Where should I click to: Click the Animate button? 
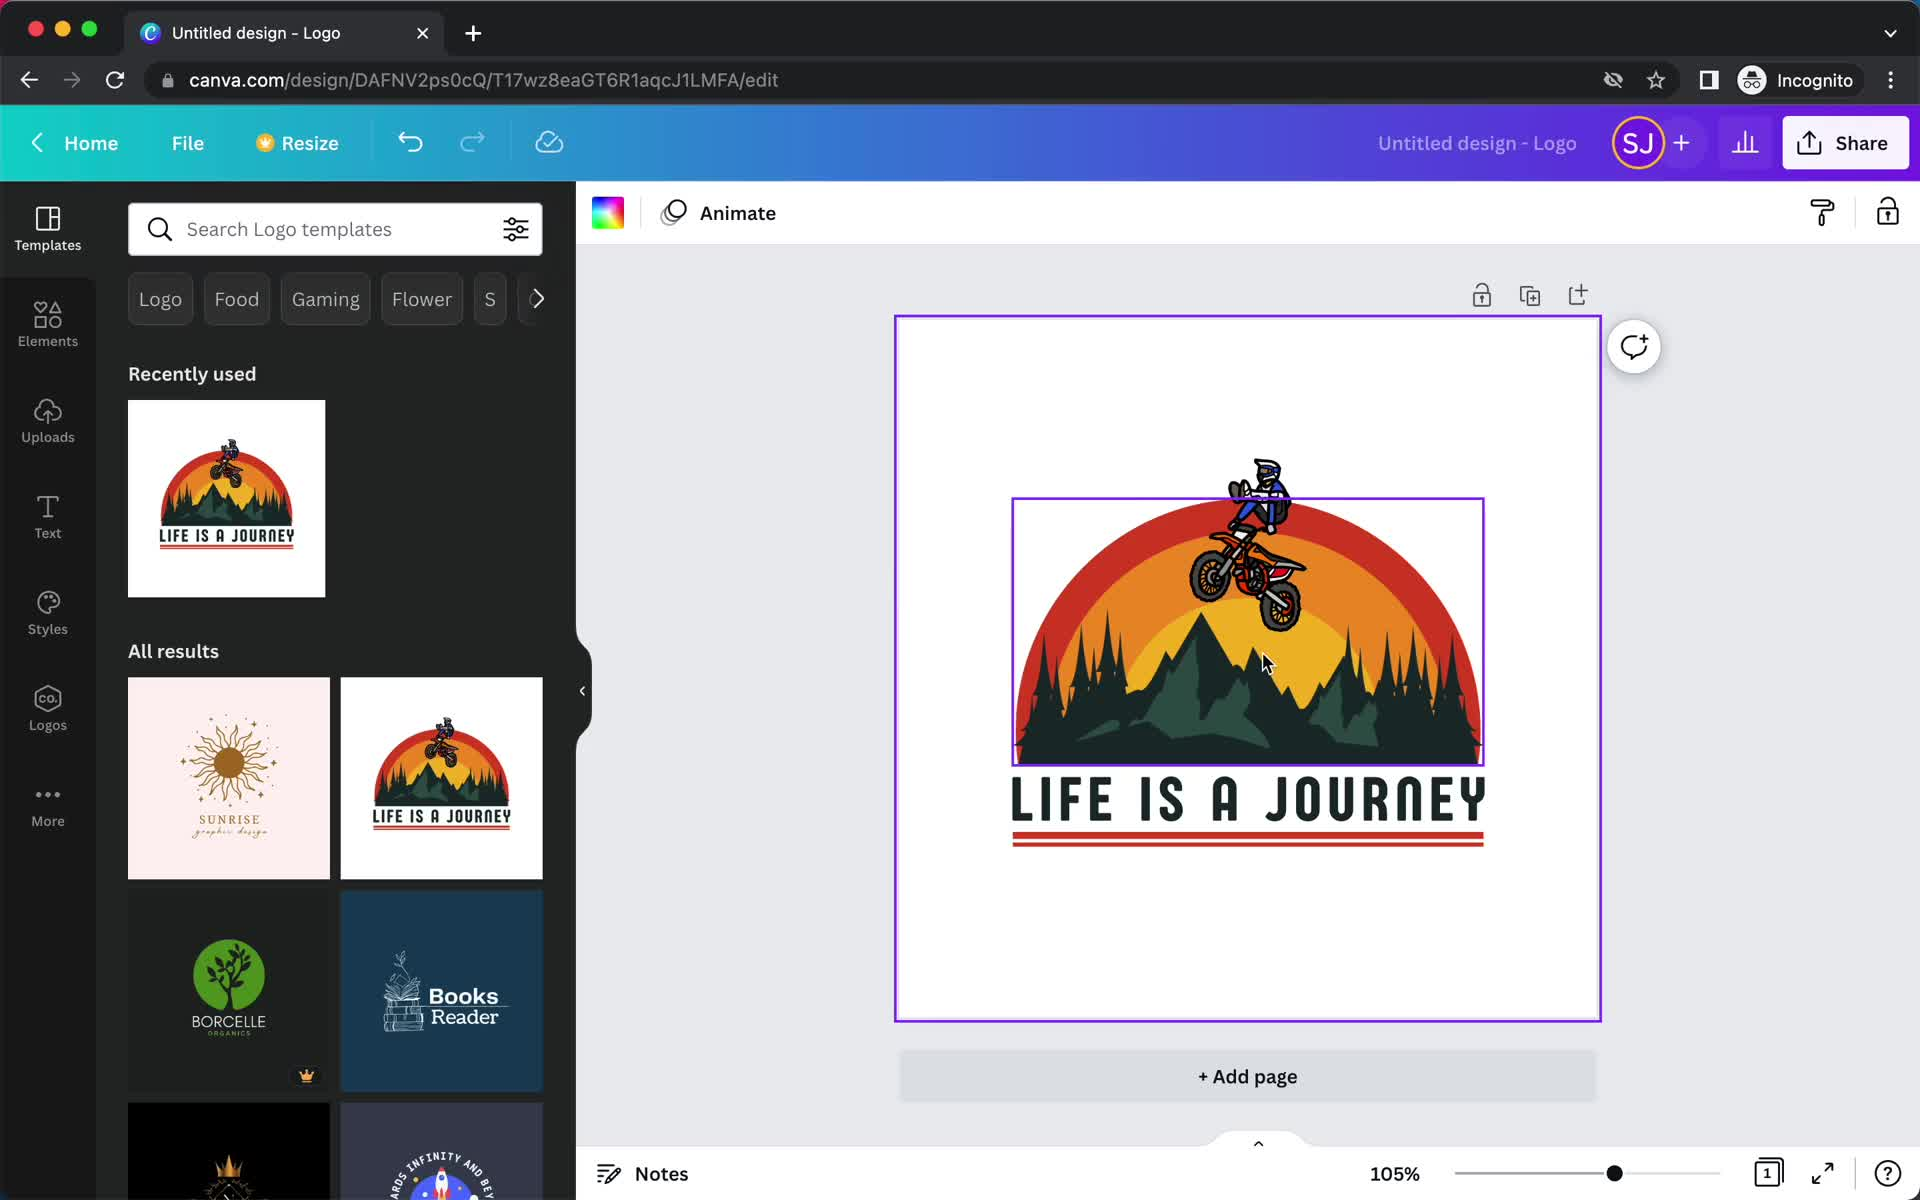pos(718,213)
